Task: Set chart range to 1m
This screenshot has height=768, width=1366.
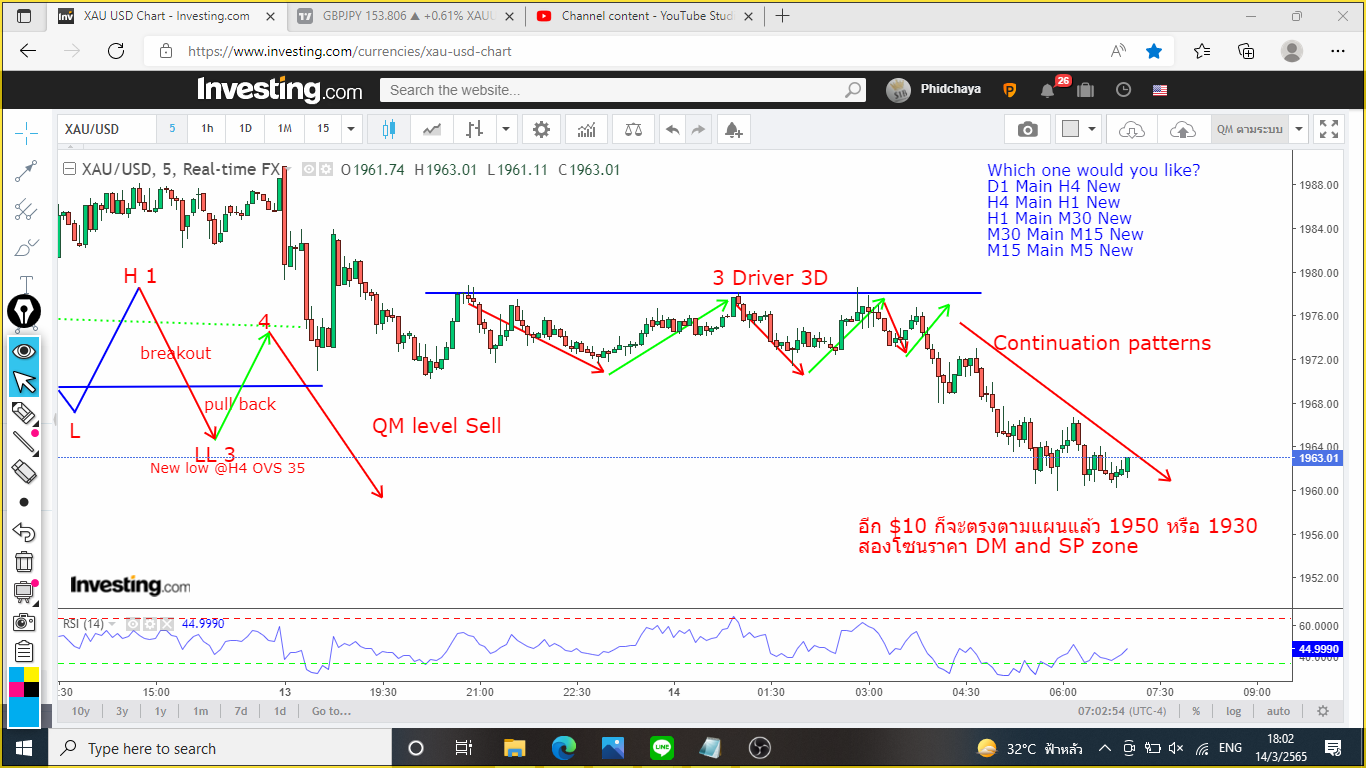Action: click(200, 711)
